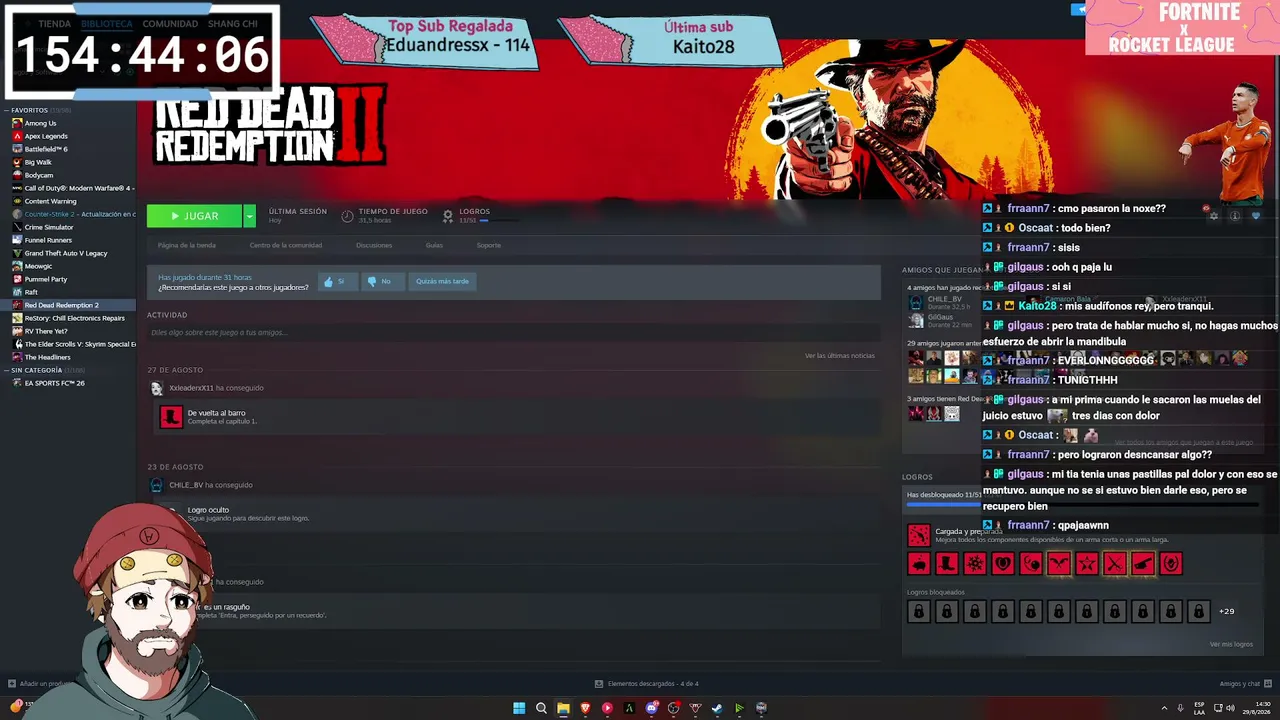The width and height of the screenshot is (1280, 720).
Task: Click Elementos descargados status at the bottom
Action: (647, 684)
